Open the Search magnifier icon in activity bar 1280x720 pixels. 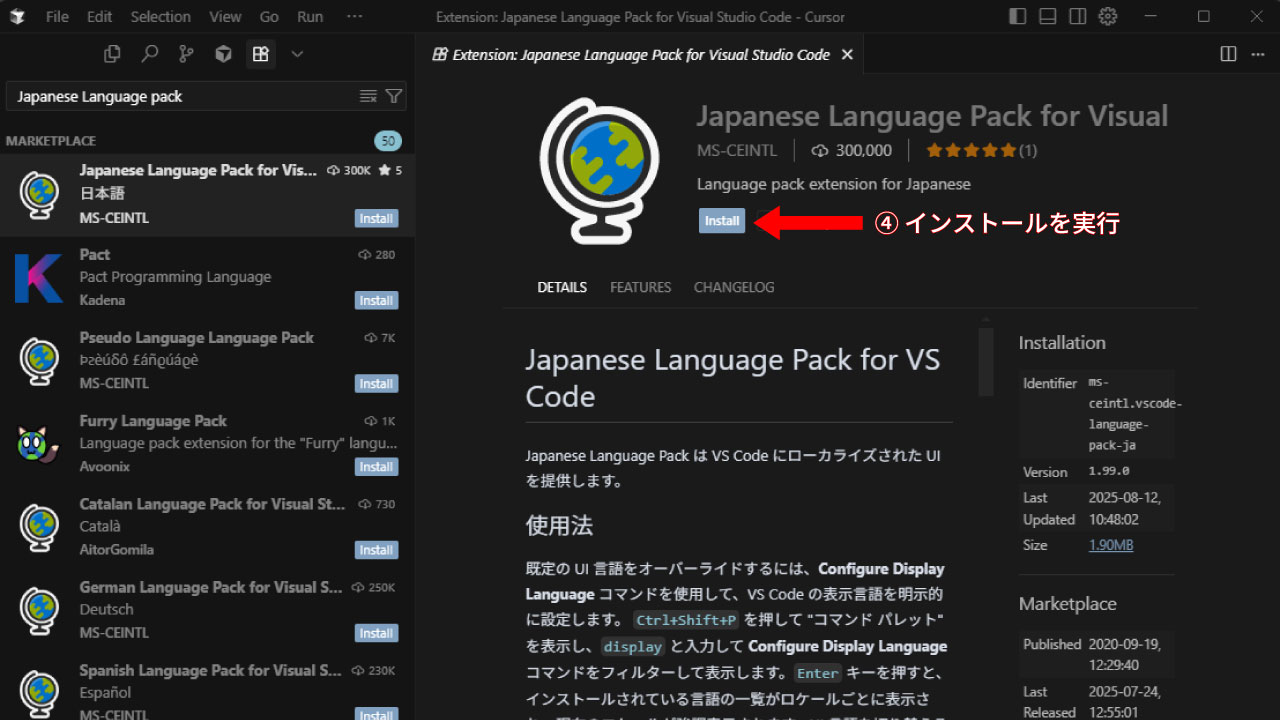tap(150, 54)
